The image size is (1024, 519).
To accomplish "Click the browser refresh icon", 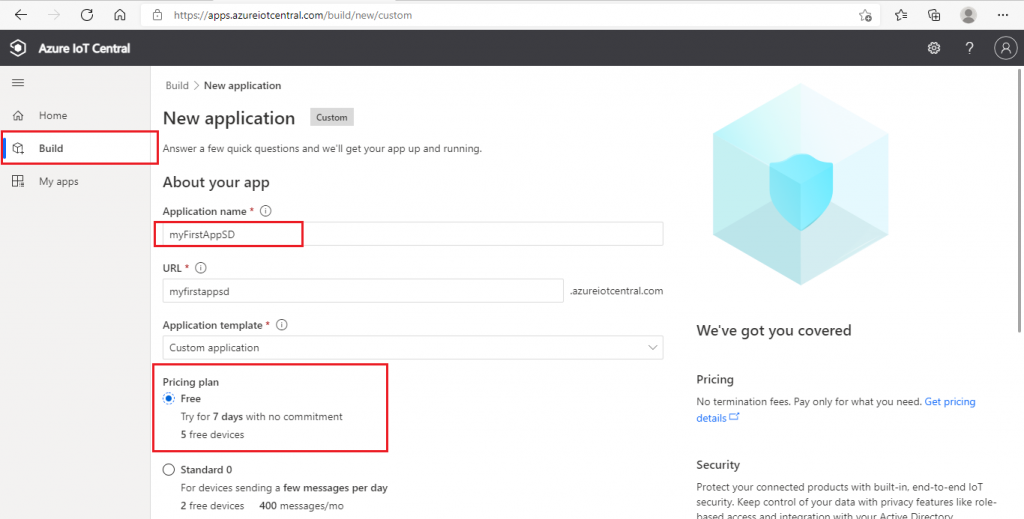I will [87, 15].
